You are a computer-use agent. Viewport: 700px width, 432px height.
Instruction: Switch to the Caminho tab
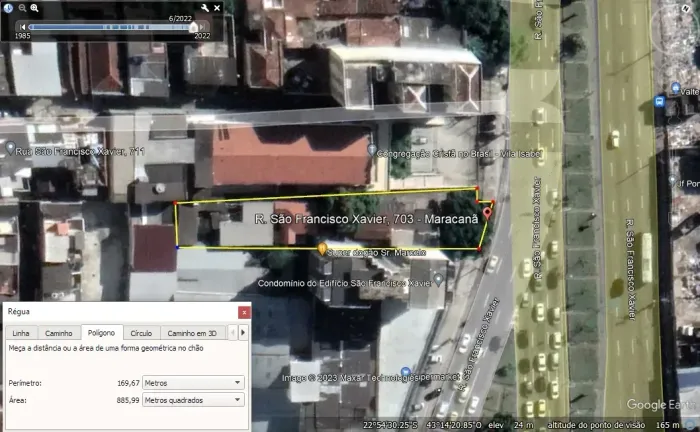point(58,333)
